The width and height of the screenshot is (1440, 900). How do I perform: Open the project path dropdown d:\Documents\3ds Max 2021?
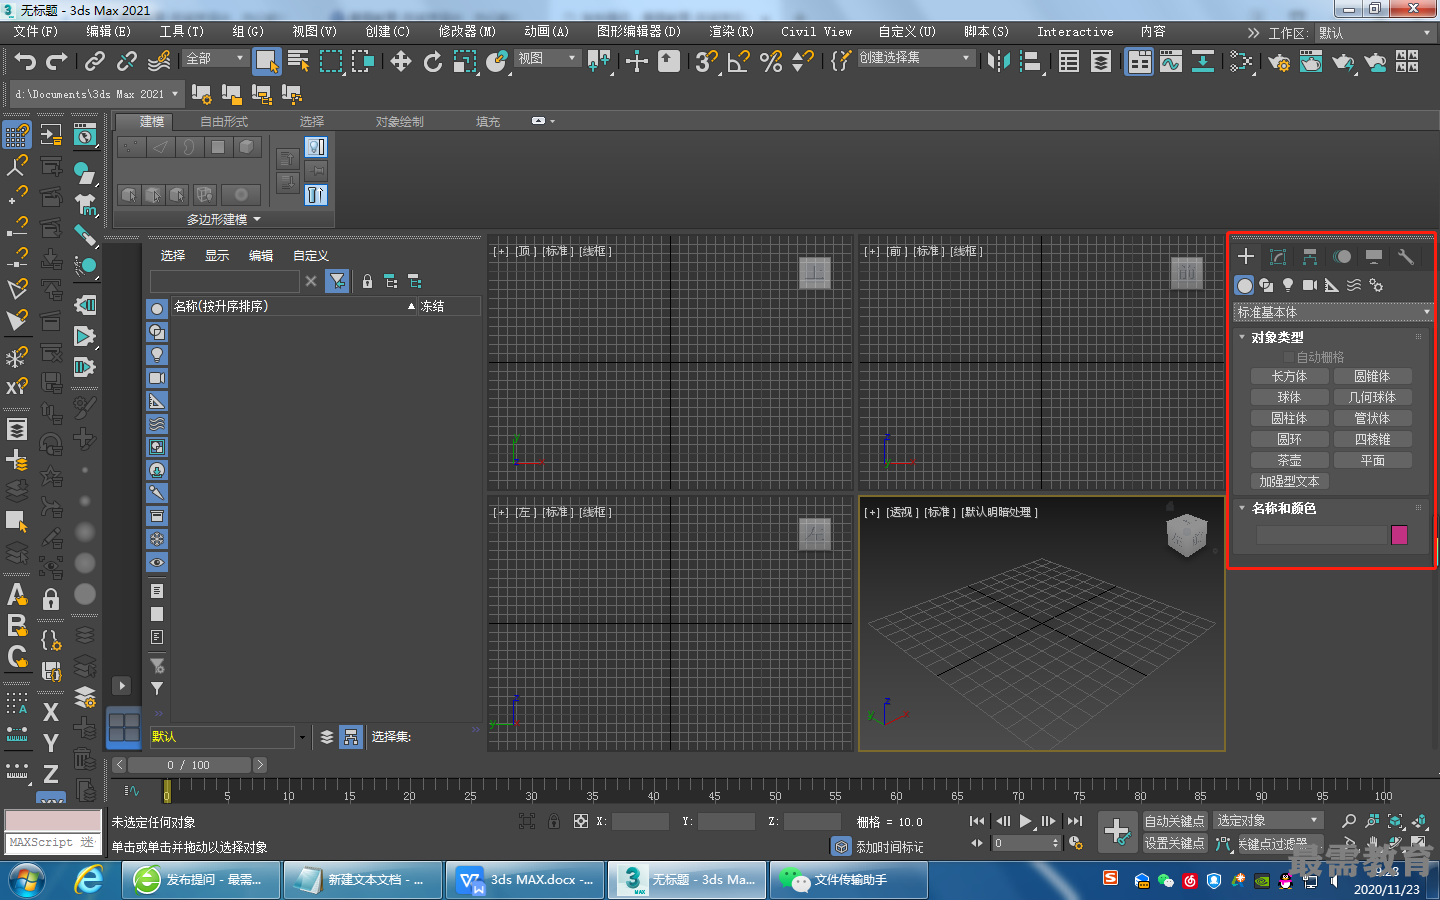(x=96, y=94)
